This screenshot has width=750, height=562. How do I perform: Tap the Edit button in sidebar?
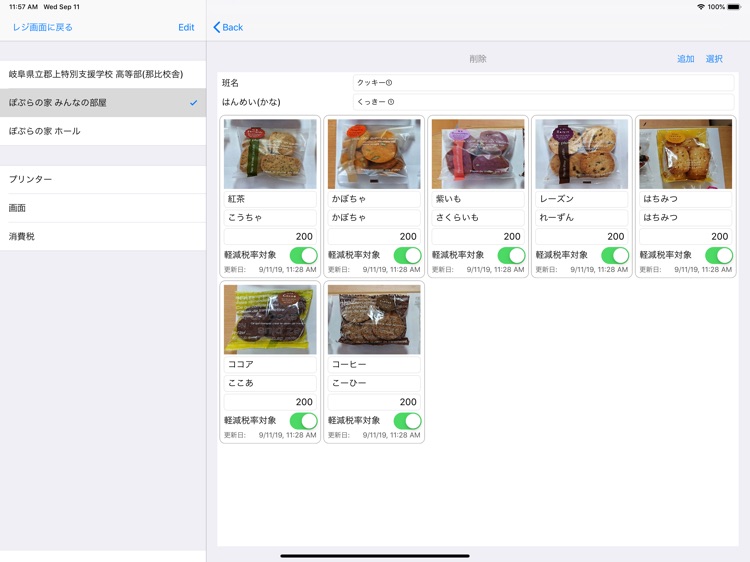pyautogui.click(x=186, y=27)
